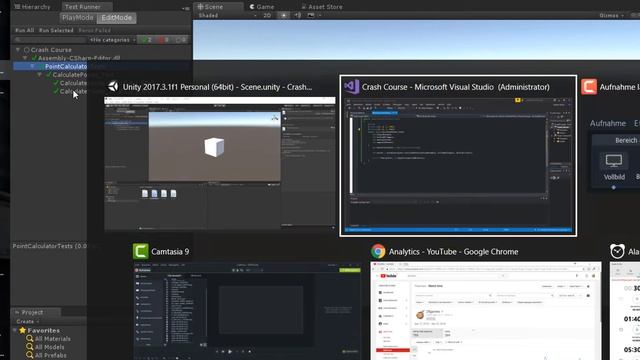Toggle the failed tests filter with red icon
This screenshot has width=640, height=360.
[x=164, y=40]
